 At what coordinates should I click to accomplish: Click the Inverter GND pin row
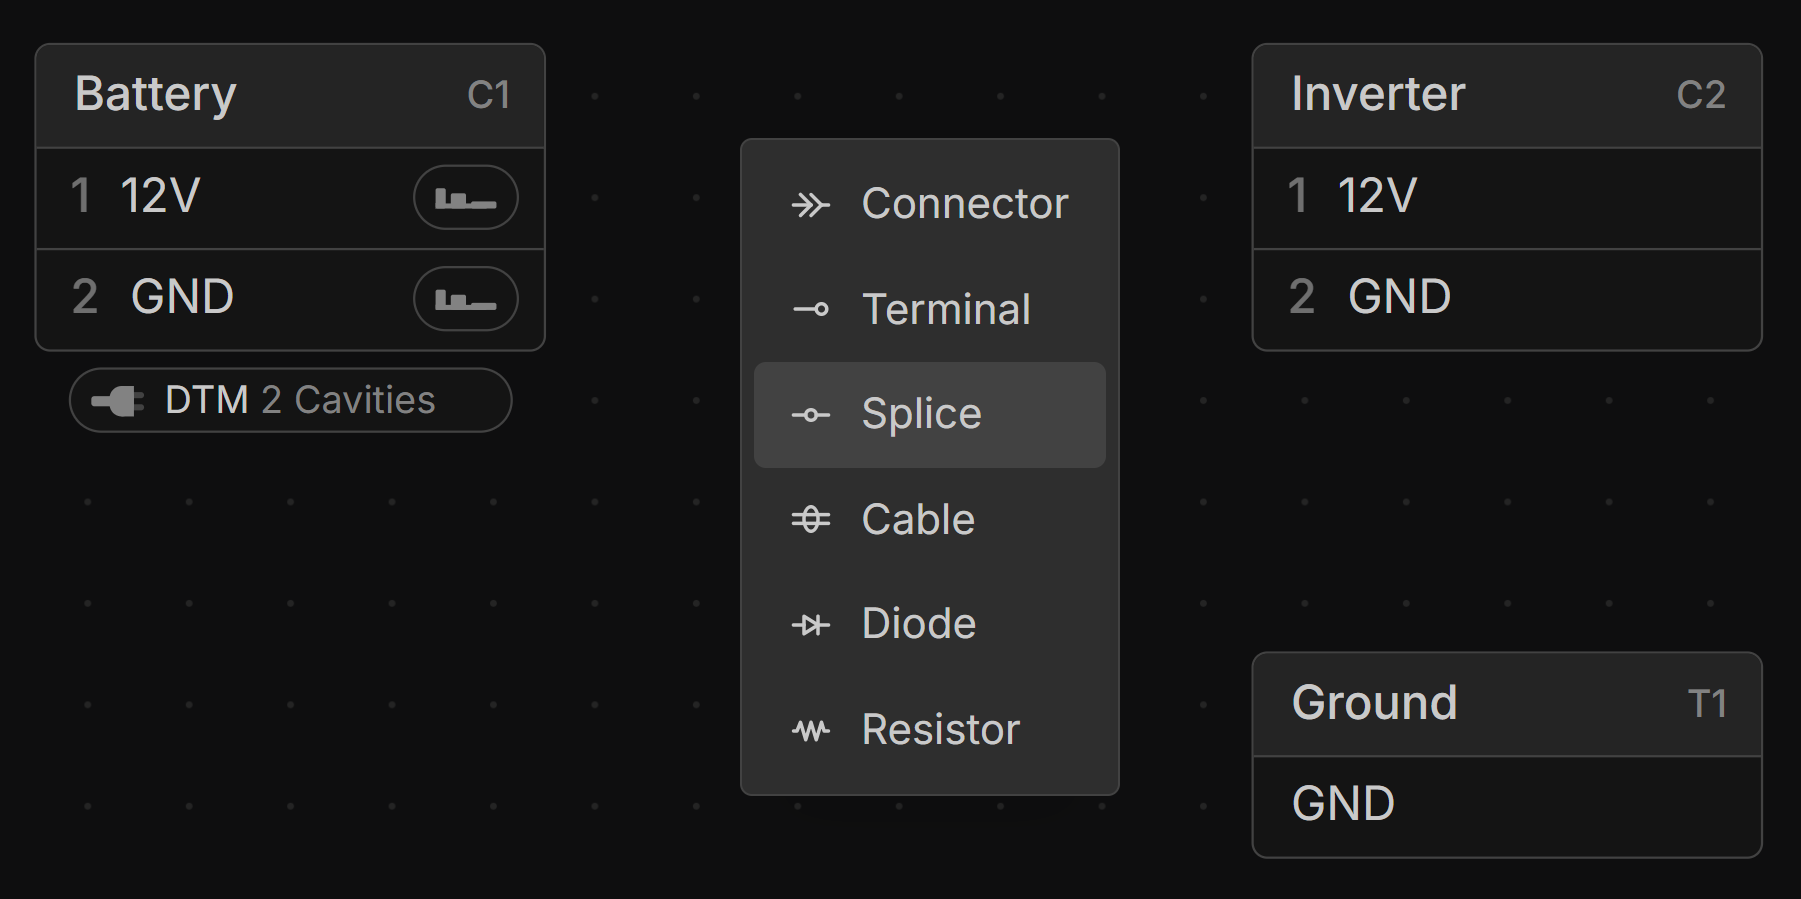click(1506, 298)
